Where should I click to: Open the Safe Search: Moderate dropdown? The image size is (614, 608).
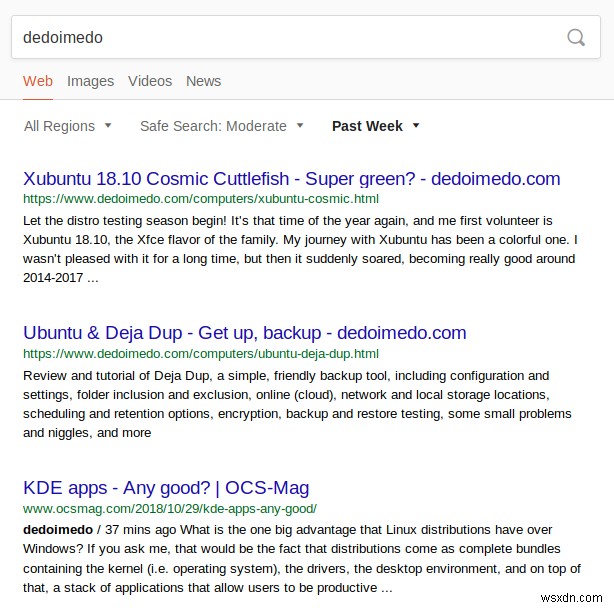coord(222,126)
